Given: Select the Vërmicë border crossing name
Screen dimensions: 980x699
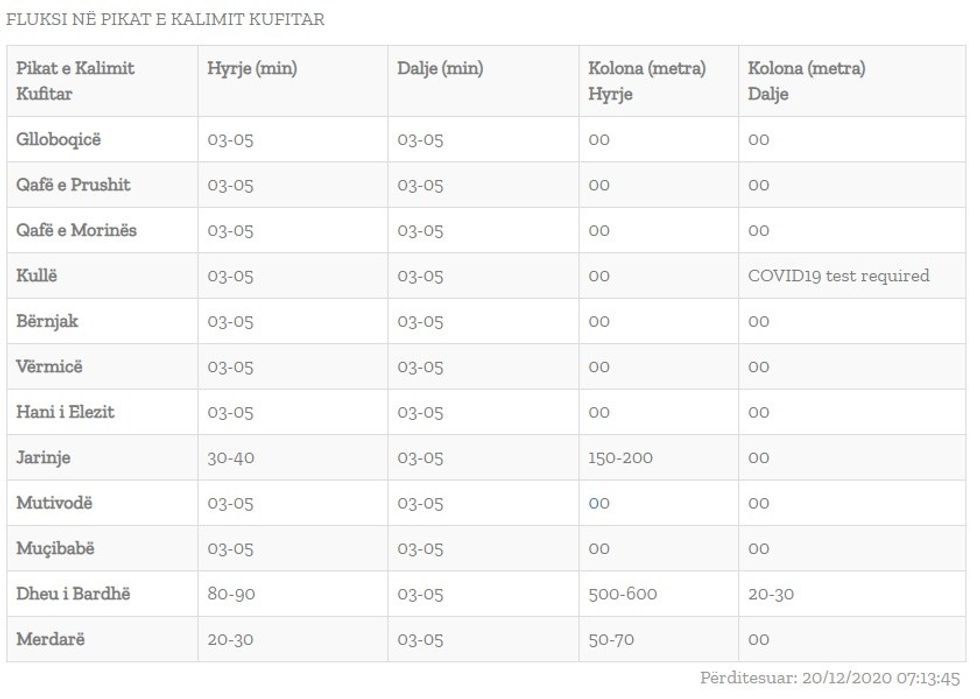Looking at the screenshot, I should tap(49, 367).
